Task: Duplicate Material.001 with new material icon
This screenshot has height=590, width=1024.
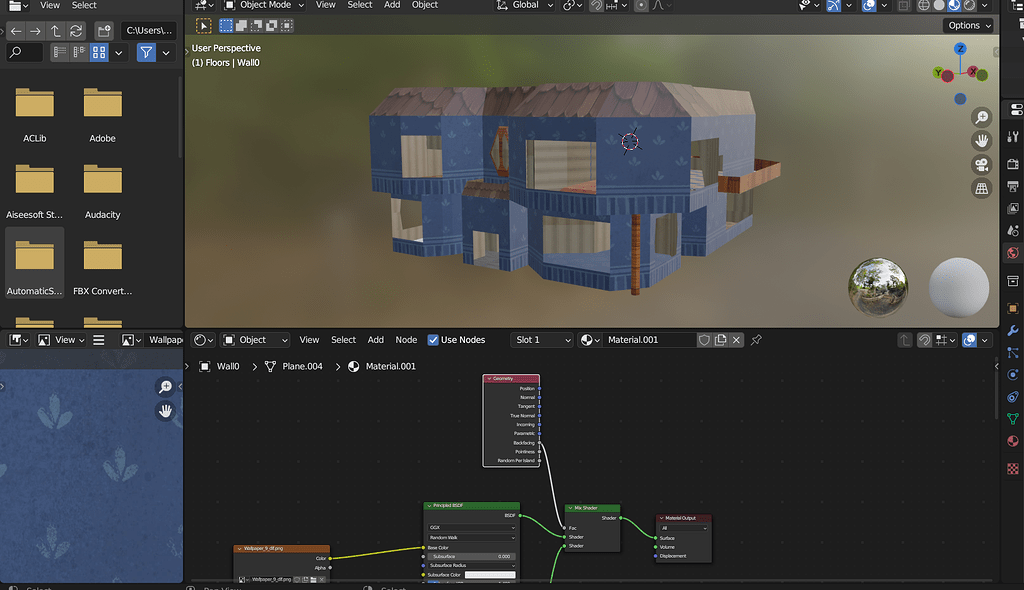Action: (720, 340)
